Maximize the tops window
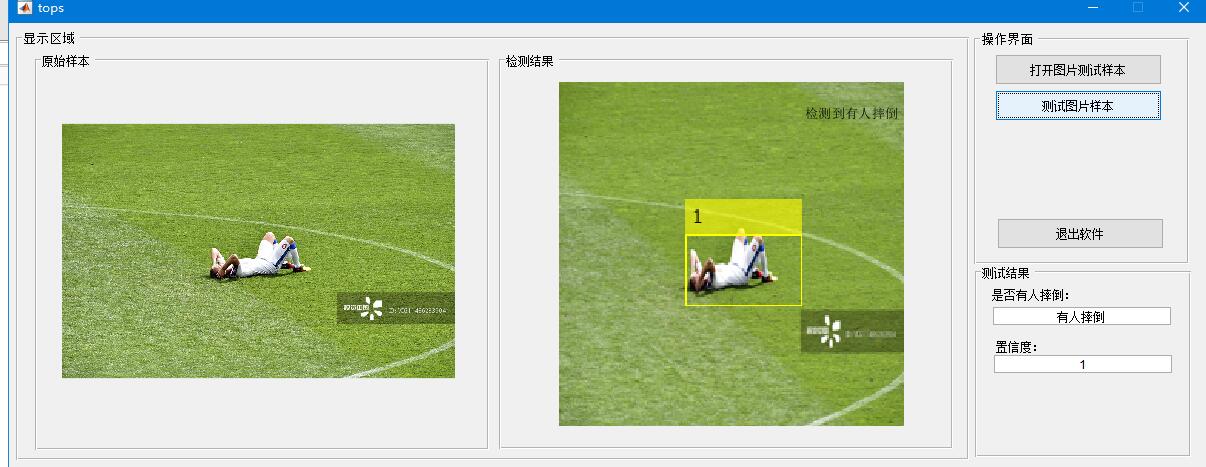Image resolution: width=1206 pixels, height=467 pixels. 1138,7
